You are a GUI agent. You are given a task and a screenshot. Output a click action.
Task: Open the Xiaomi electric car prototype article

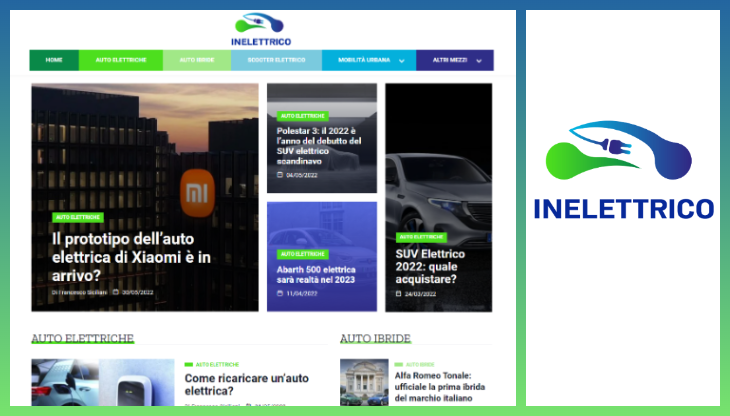131,257
